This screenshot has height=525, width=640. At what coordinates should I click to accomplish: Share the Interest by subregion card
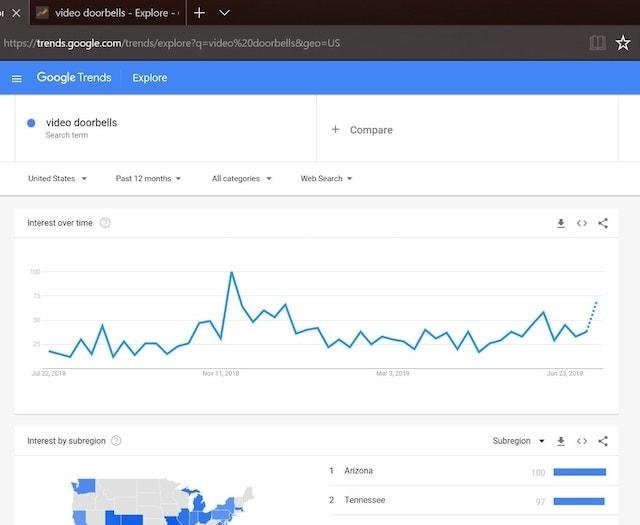pos(603,441)
